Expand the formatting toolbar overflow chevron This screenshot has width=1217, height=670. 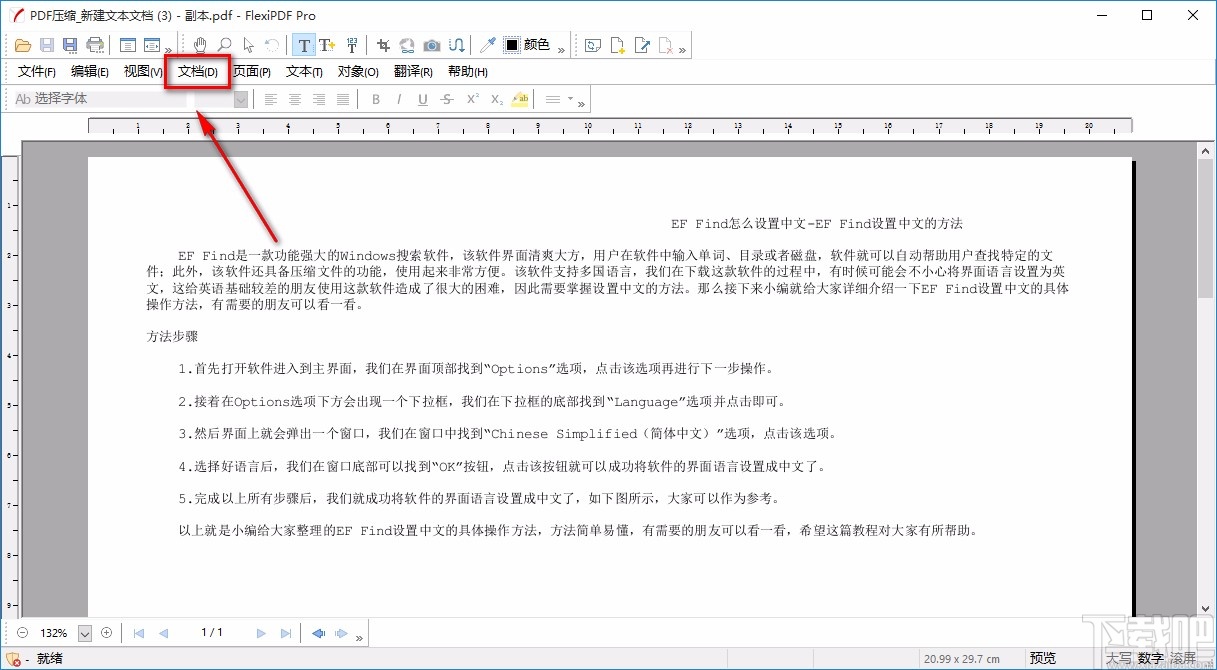(581, 102)
